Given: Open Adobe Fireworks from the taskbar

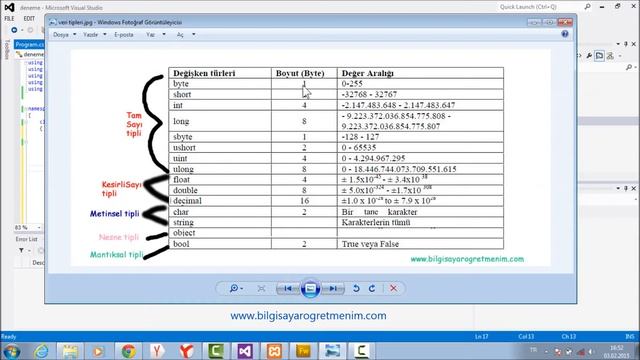Looking at the screenshot, I should pos(303,351).
